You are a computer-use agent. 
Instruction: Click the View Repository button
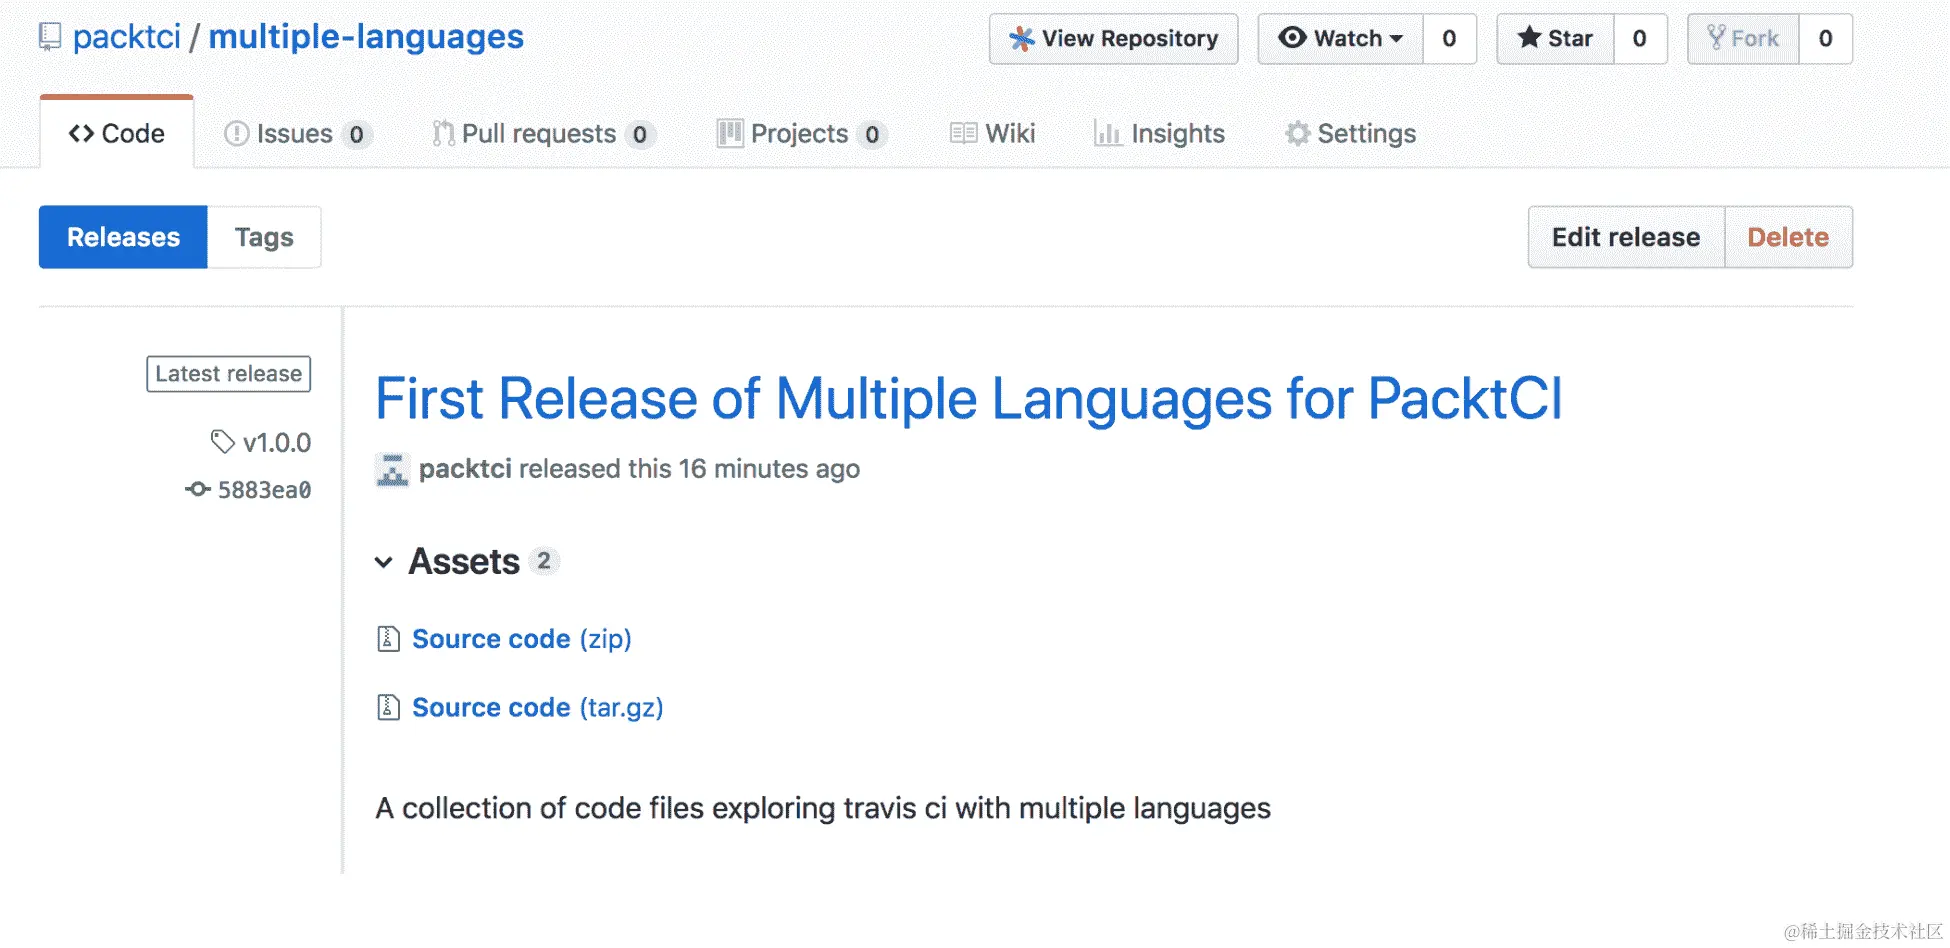pos(1113,39)
